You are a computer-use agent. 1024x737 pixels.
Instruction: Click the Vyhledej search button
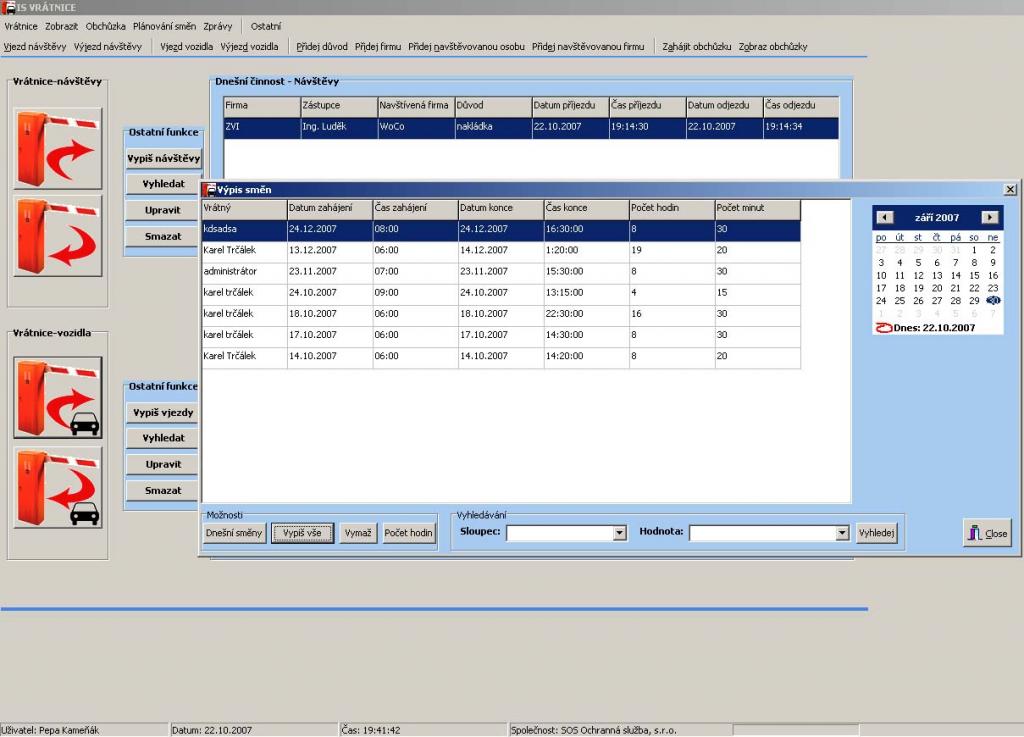point(877,533)
